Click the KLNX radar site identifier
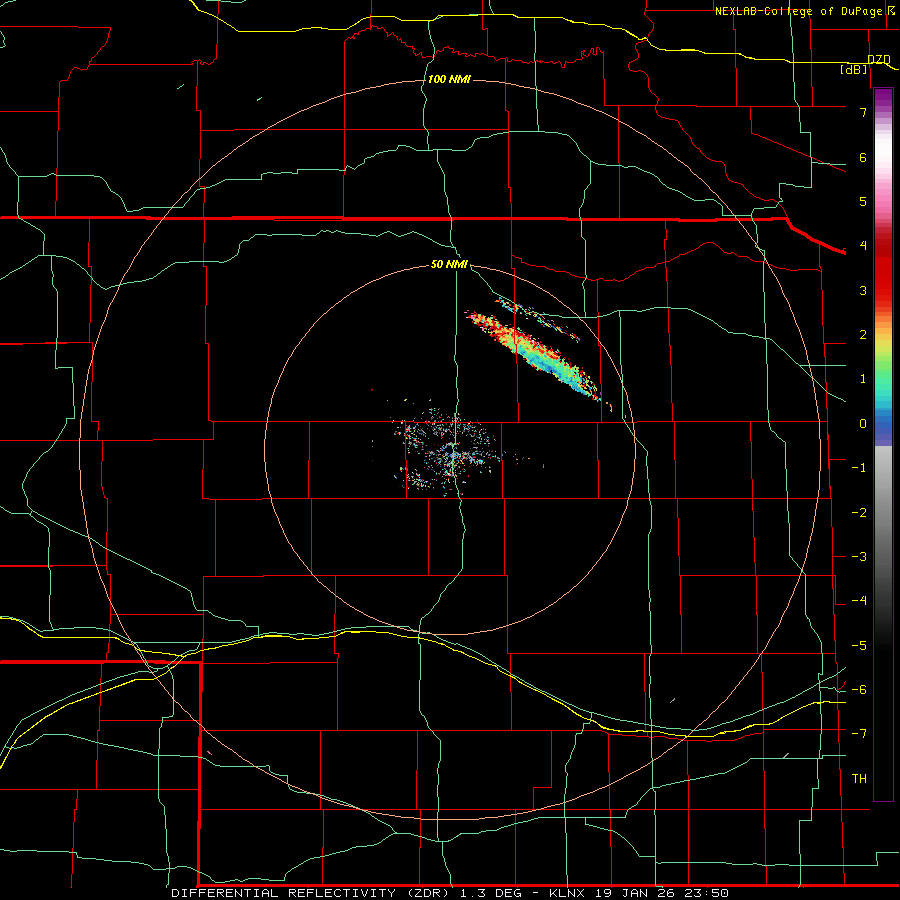Viewport: 900px width, 900px height. pyautogui.click(x=567, y=893)
